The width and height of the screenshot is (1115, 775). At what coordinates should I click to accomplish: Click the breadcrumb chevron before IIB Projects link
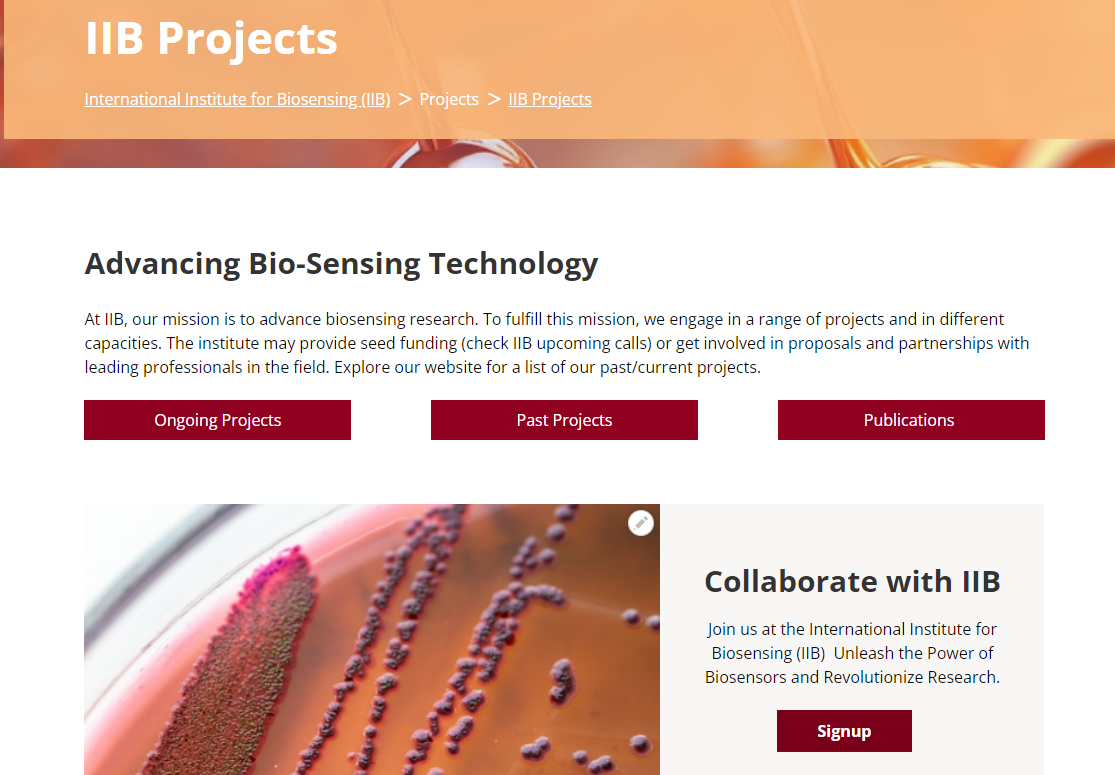click(x=494, y=99)
